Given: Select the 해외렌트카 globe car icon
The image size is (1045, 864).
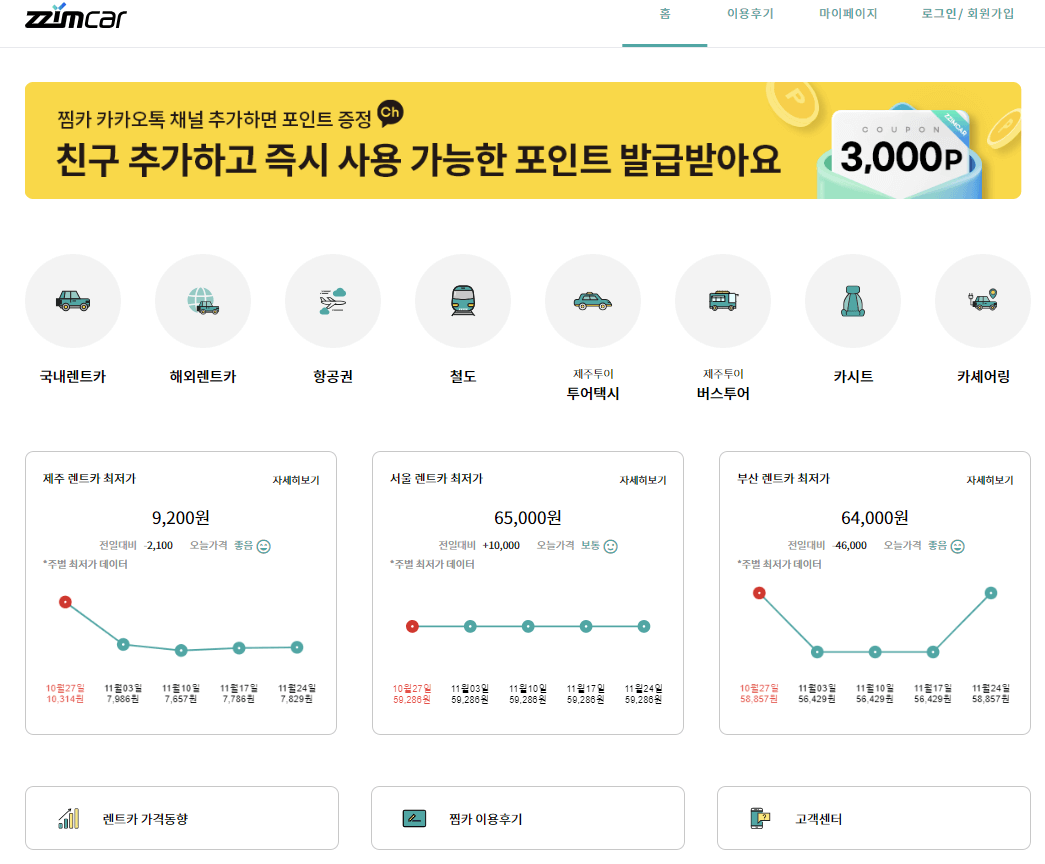Looking at the screenshot, I should [203, 301].
